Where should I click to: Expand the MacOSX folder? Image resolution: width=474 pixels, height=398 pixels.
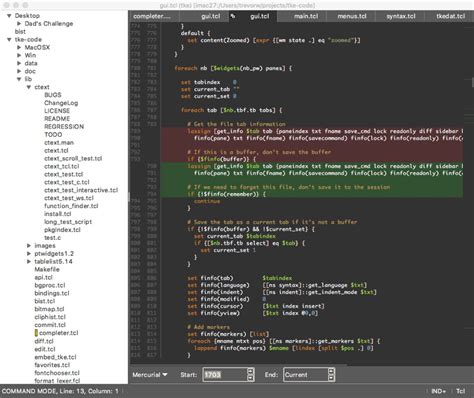pyautogui.click(x=19, y=47)
